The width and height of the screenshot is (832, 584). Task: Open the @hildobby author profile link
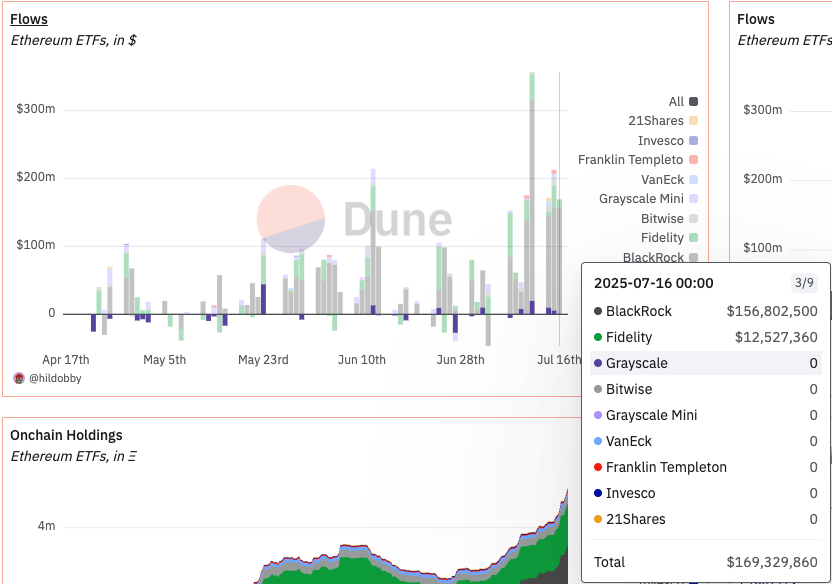(55, 378)
